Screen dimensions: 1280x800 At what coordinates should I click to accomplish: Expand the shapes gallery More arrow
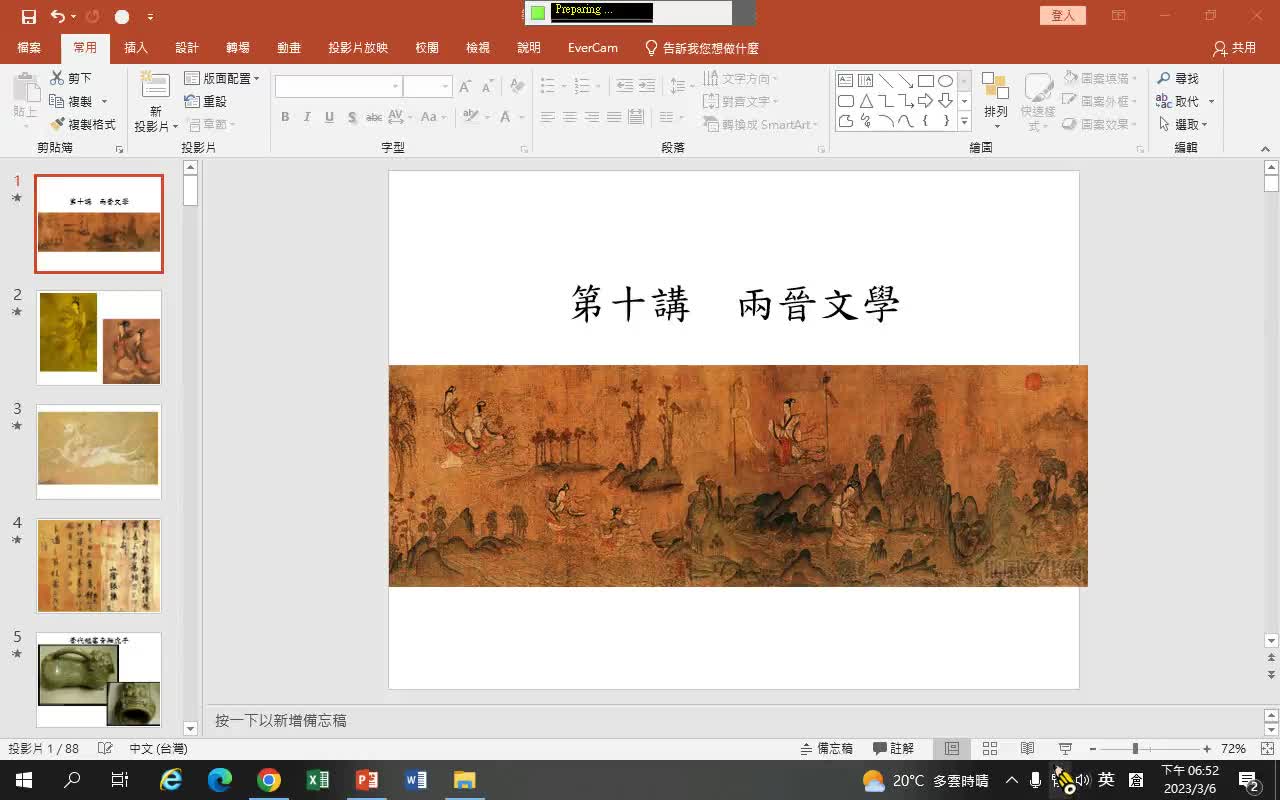coord(964,121)
